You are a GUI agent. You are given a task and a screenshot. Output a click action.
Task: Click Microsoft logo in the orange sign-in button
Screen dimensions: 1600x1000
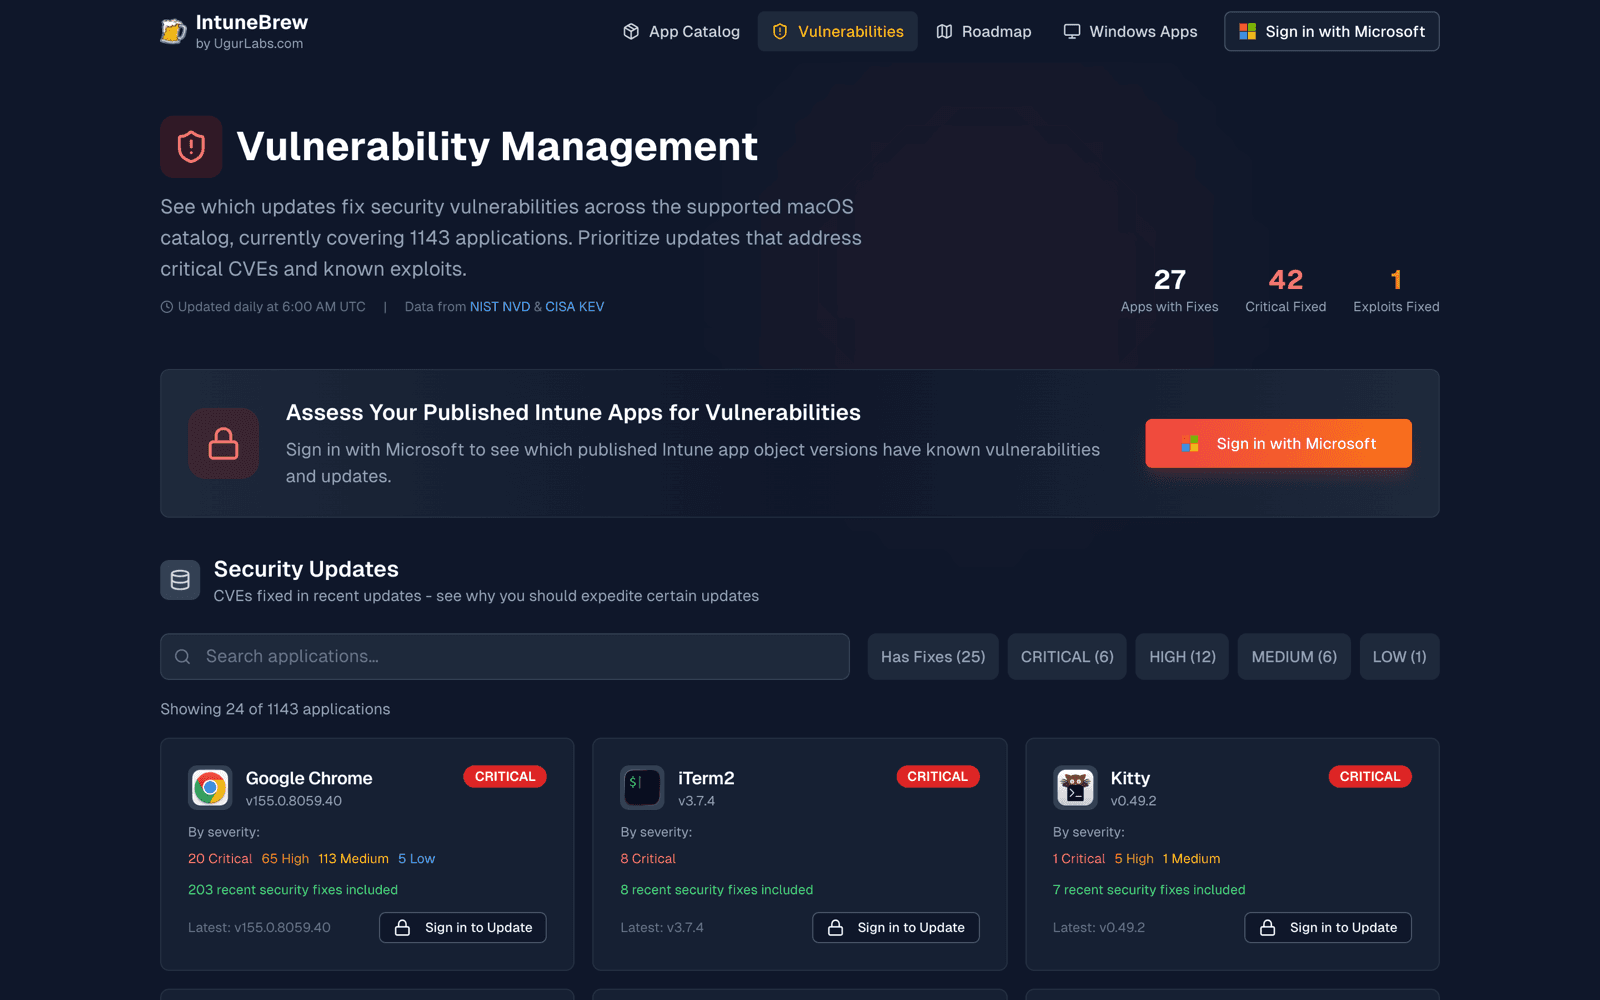[x=1190, y=444]
